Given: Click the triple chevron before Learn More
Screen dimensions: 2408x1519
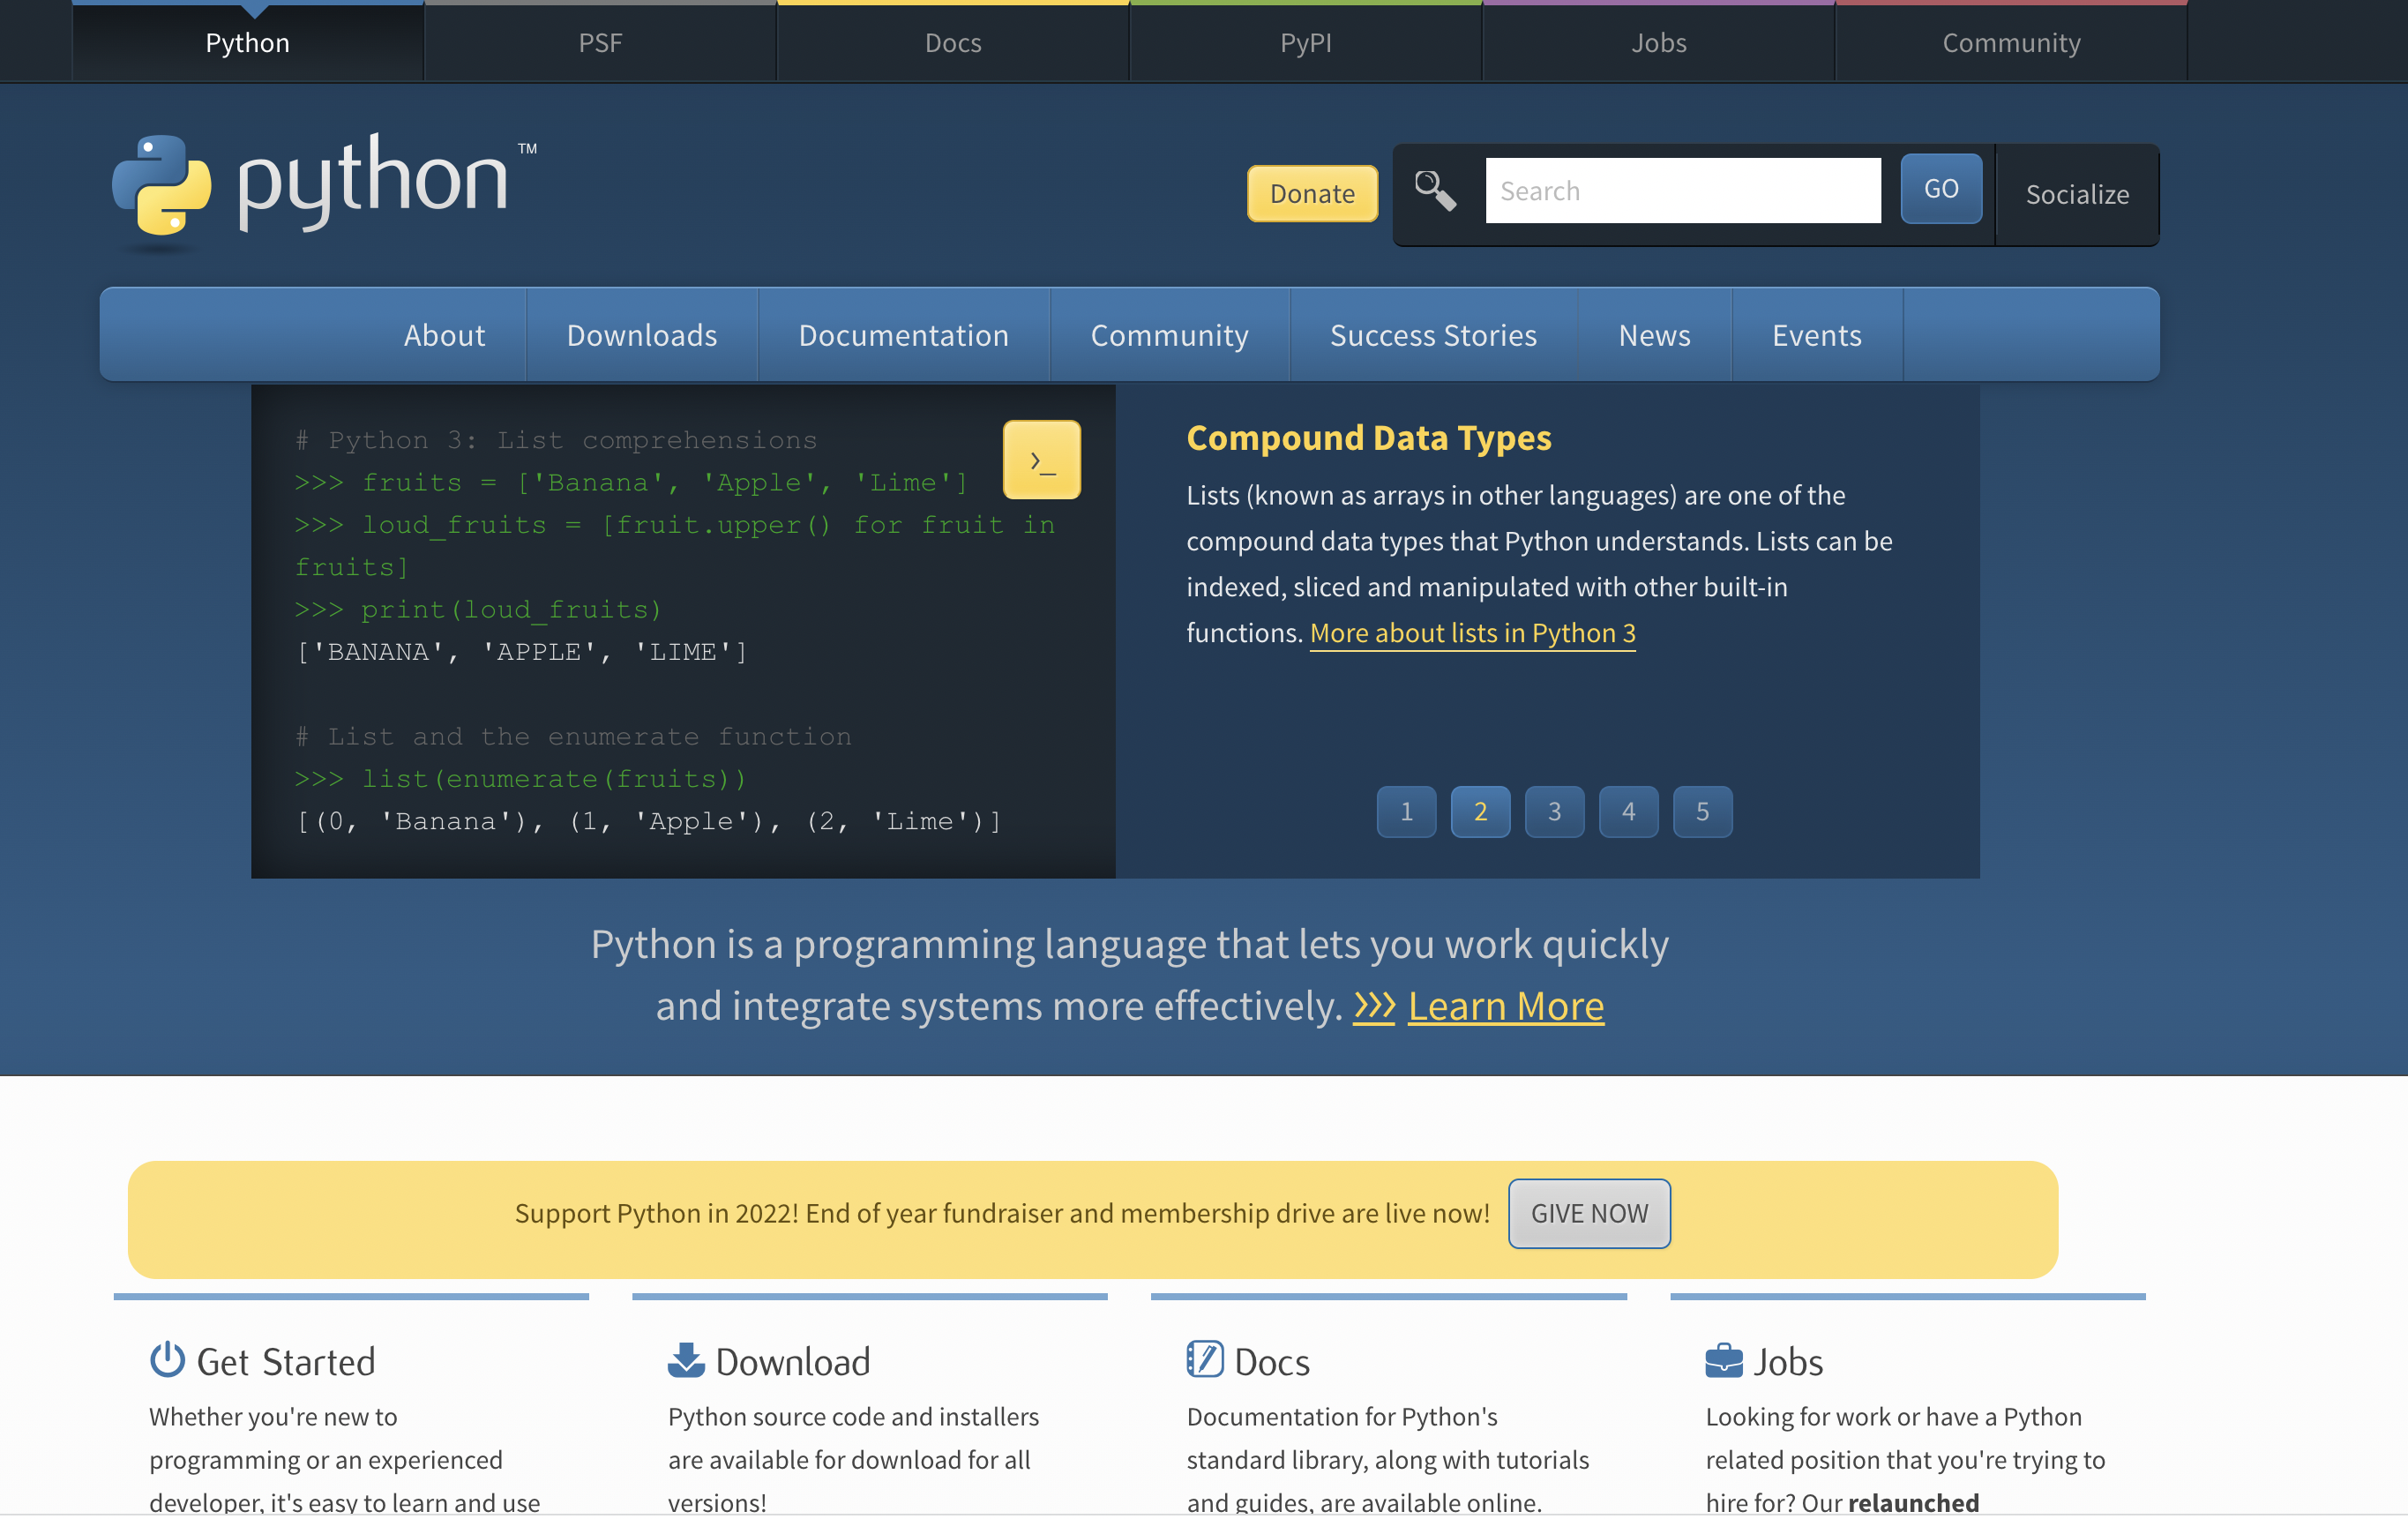Looking at the screenshot, I should [1374, 1006].
